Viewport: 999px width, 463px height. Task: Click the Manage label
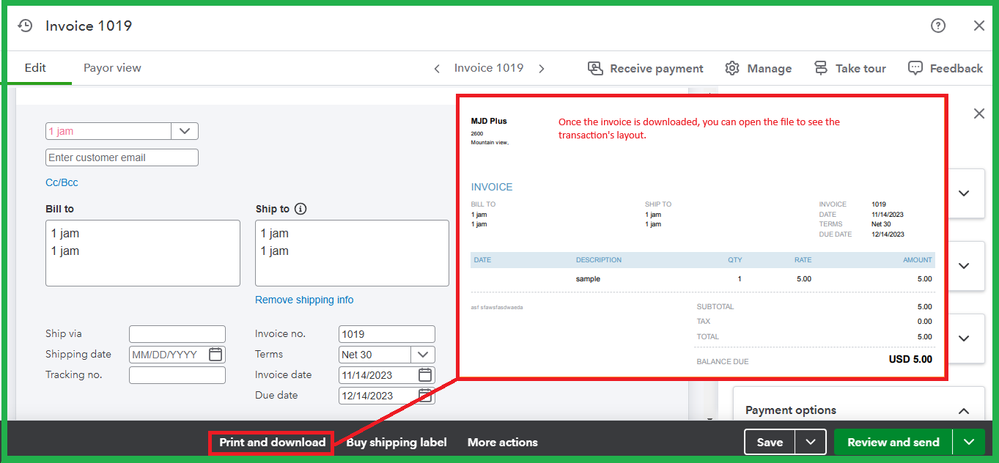point(770,68)
